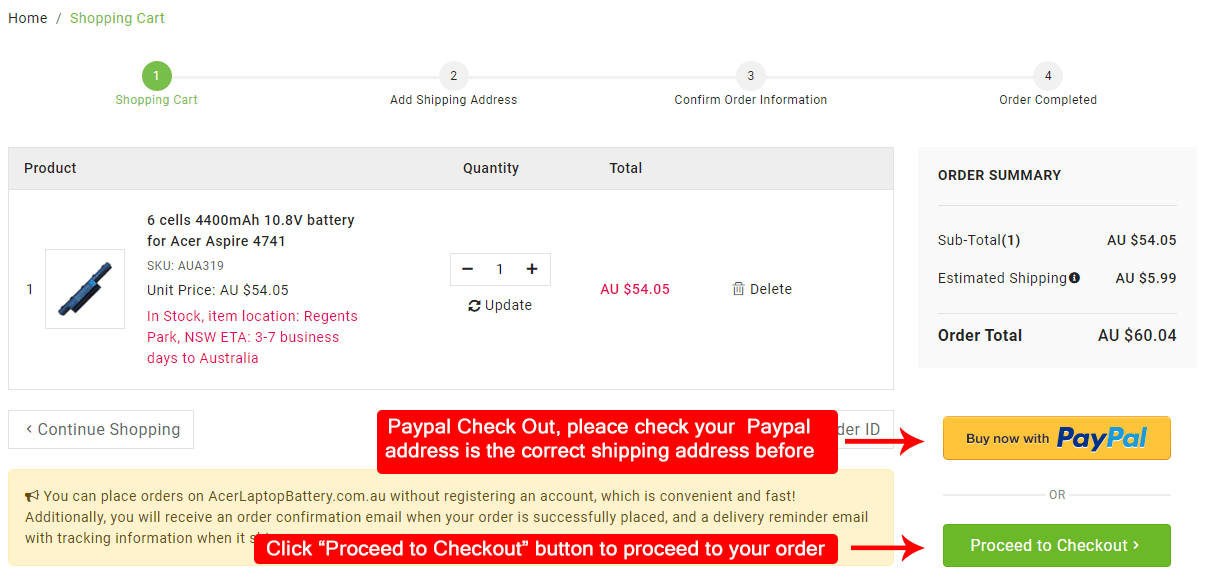Select step 1 Shopping Cart circle
Viewport: 1208px width, 587px height.
coord(156,76)
